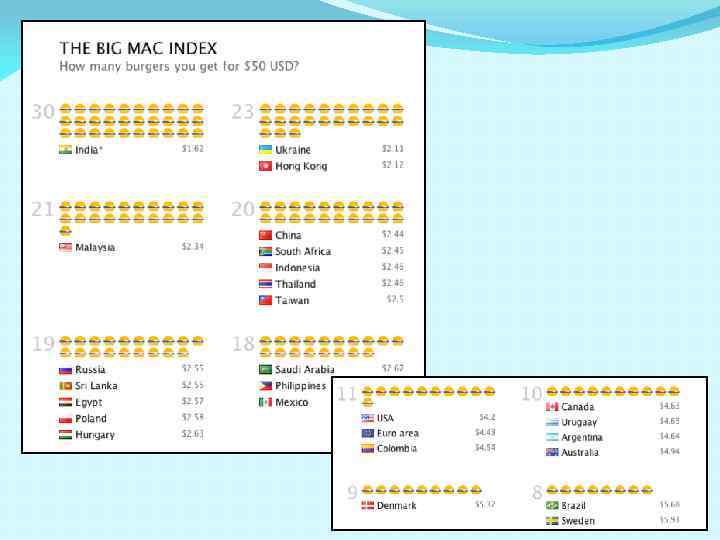Click the Uruguay flag icon
The width and height of the screenshot is (720, 540).
(552, 422)
